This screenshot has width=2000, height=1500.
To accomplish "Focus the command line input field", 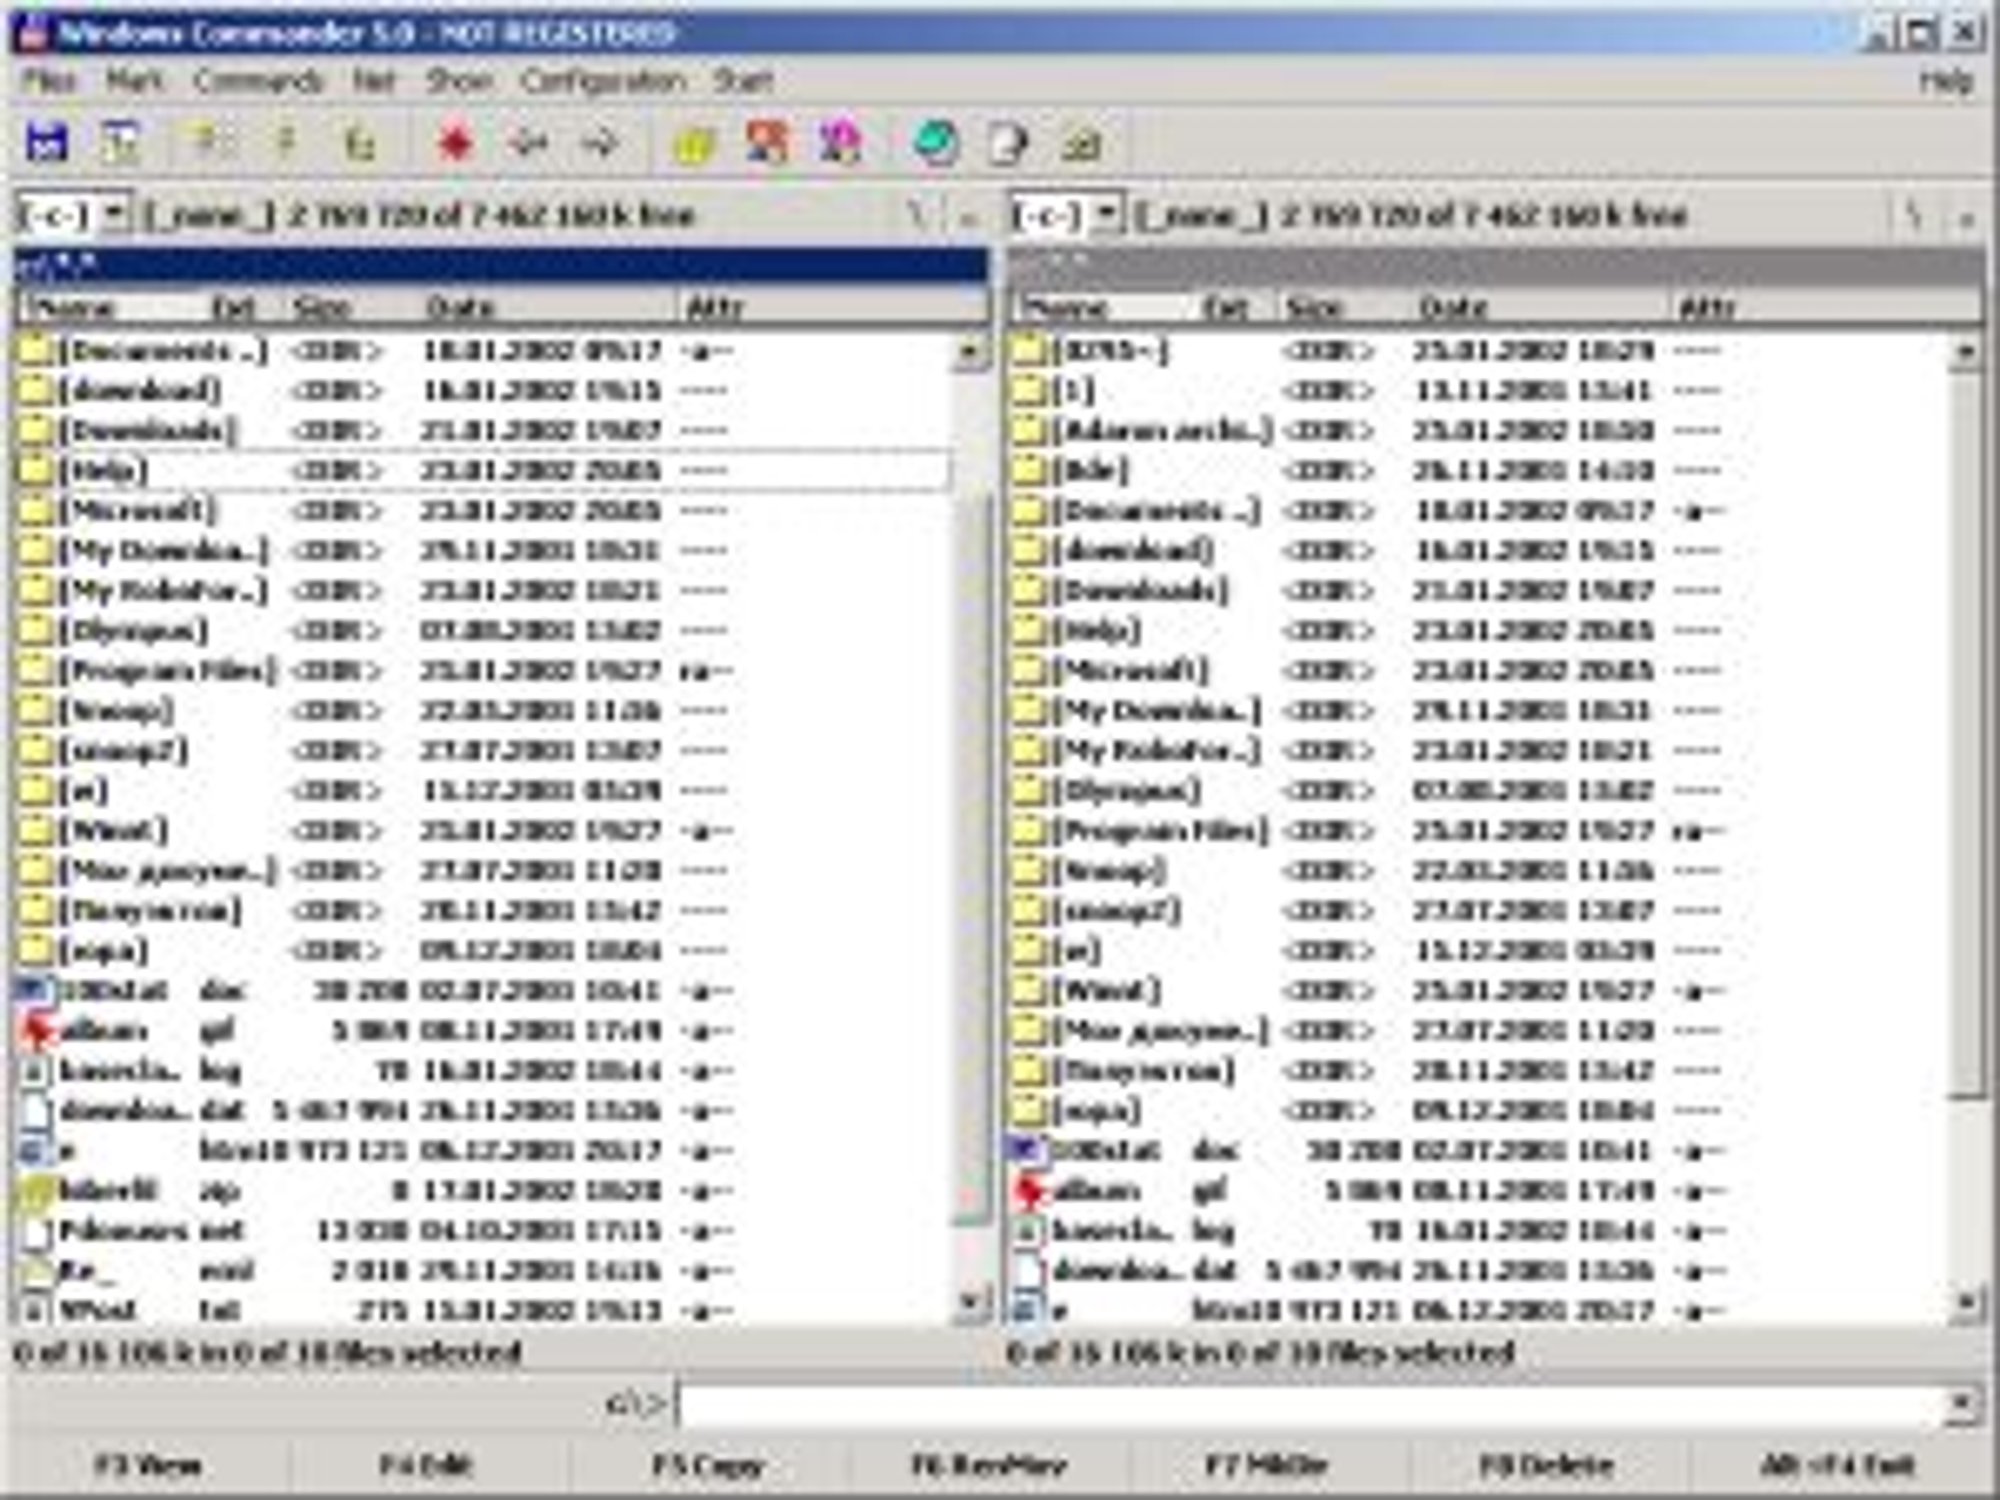I will (x=1312, y=1405).
